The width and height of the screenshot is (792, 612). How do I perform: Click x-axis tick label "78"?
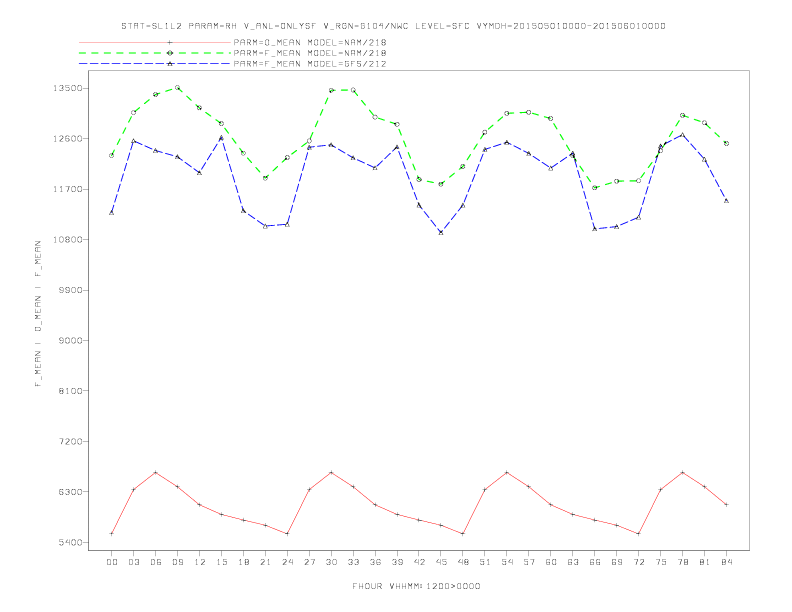[683, 562]
